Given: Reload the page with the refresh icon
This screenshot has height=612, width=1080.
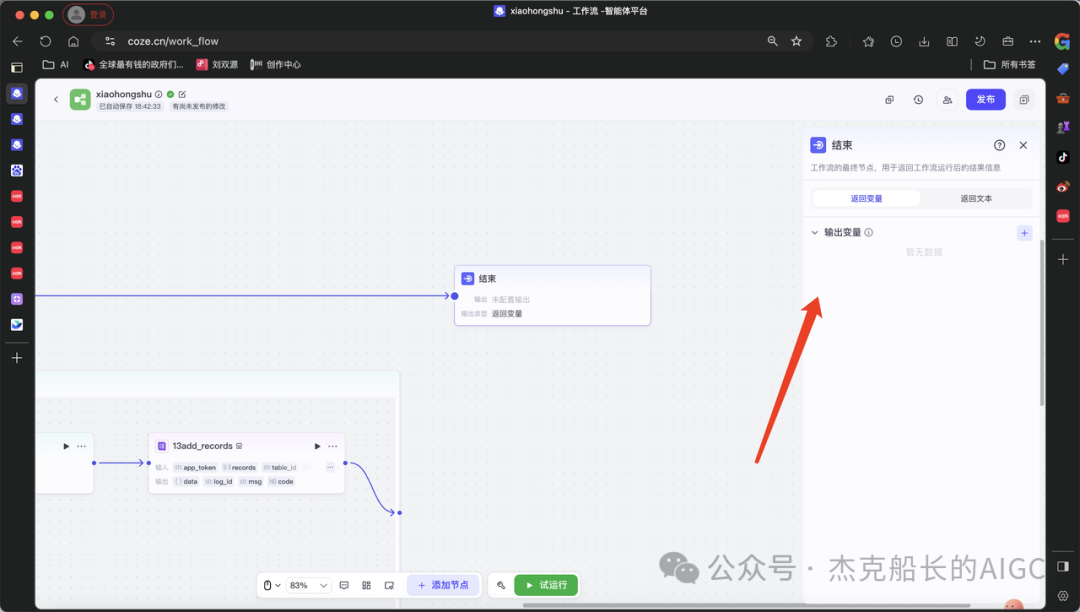Looking at the screenshot, I should coord(45,41).
